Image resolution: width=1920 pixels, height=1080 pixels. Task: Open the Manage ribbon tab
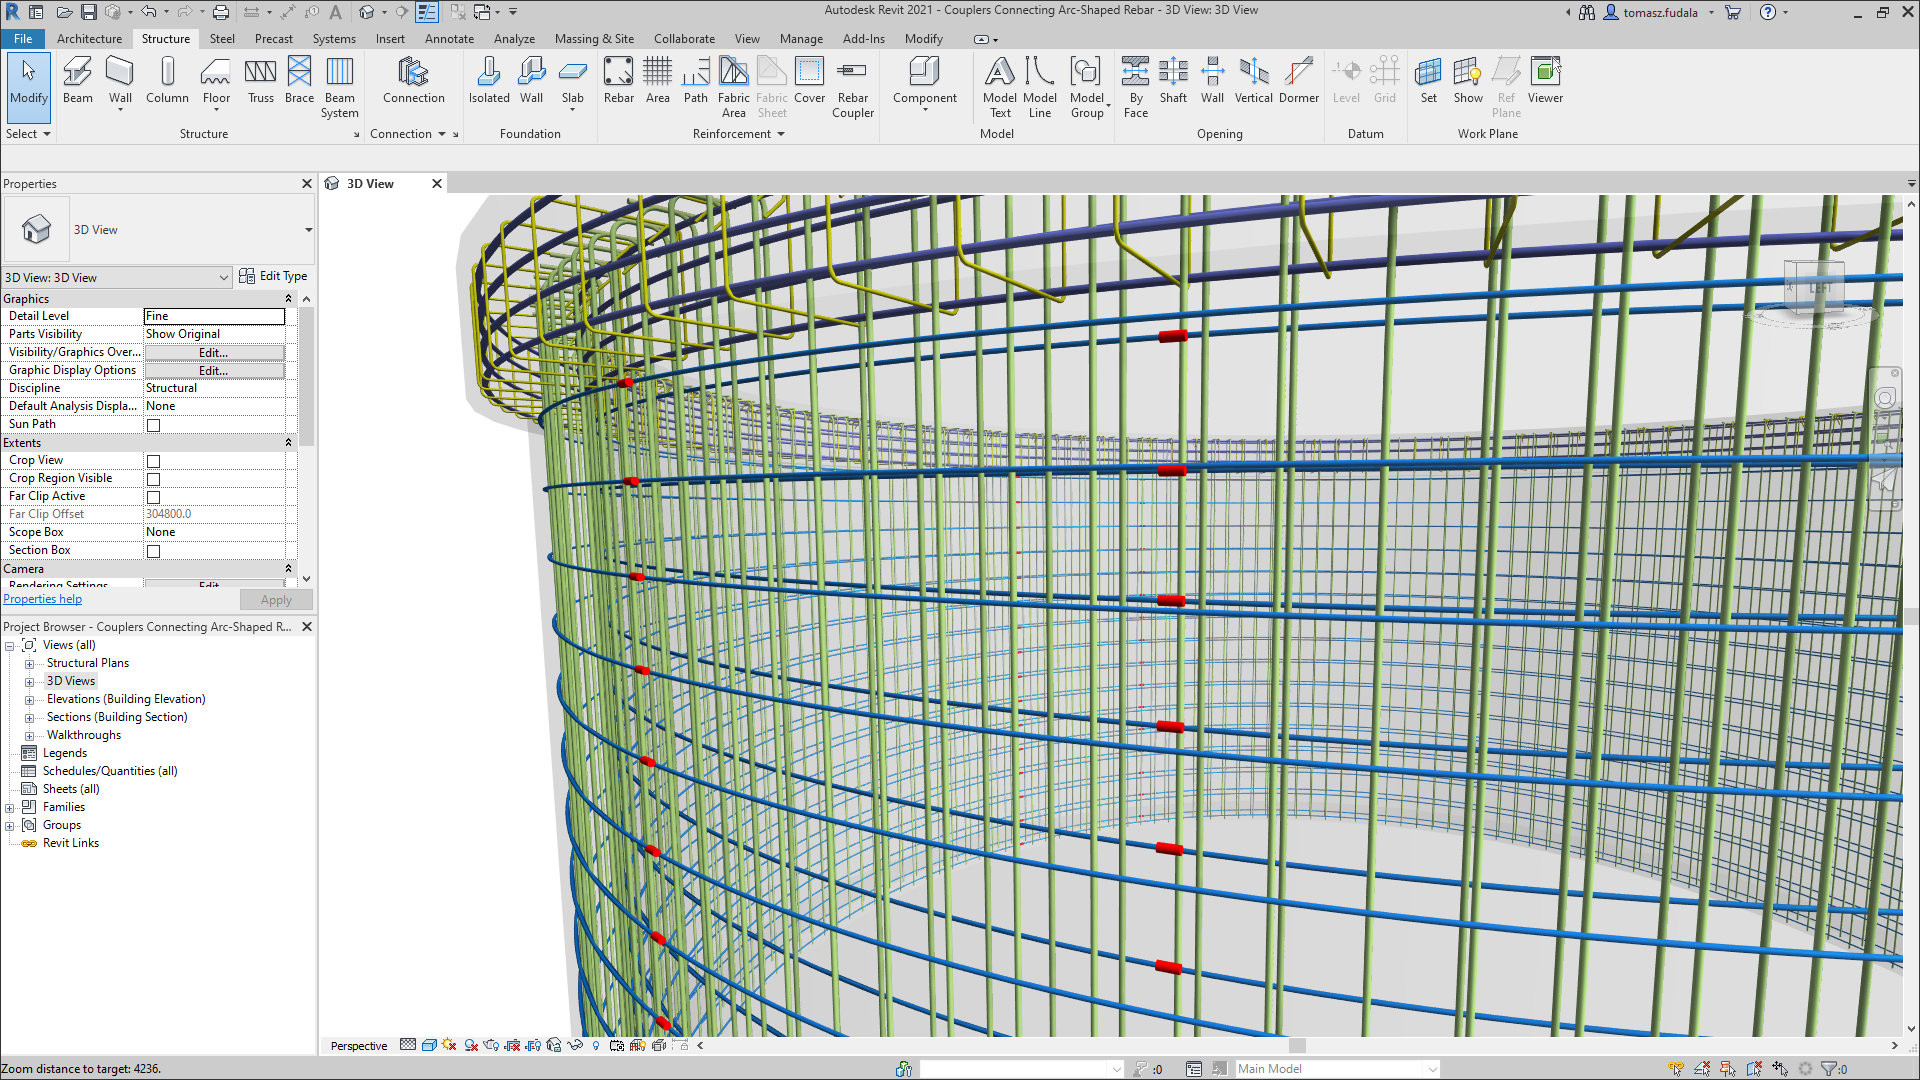(801, 39)
